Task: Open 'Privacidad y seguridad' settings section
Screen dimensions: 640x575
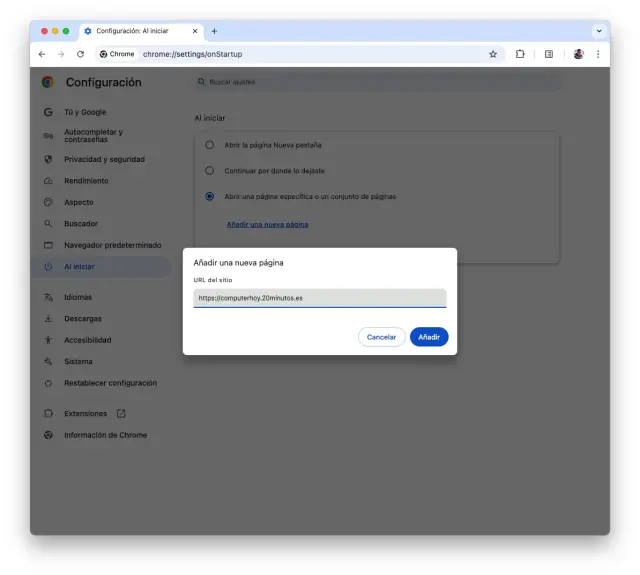Action: (x=104, y=159)
